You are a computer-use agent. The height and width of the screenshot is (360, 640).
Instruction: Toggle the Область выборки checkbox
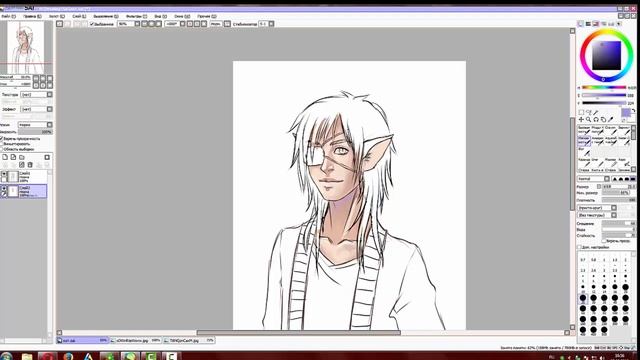2,149
